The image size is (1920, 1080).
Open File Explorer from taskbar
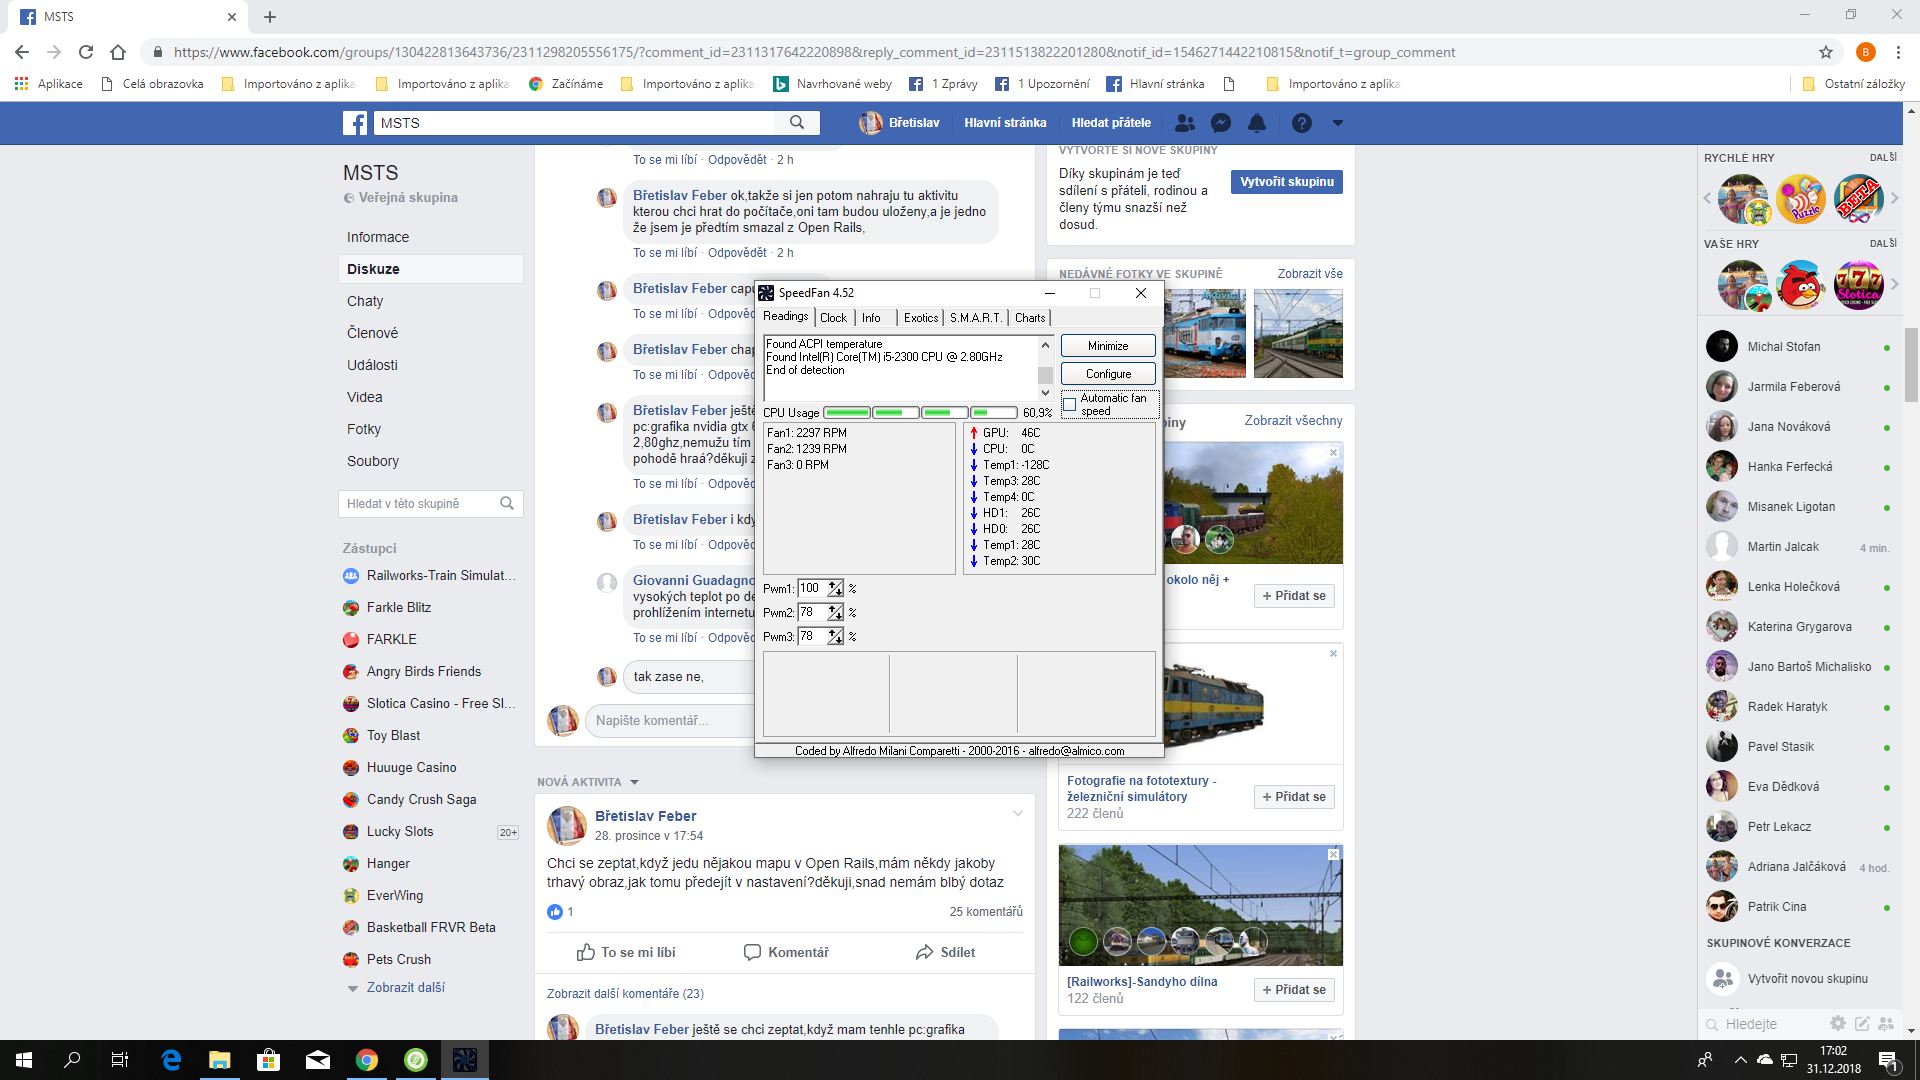click(x=220, y=1060)
